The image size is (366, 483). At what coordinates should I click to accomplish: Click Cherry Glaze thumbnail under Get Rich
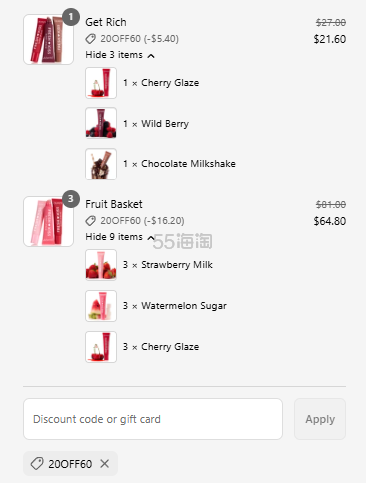tap(101, 83)
